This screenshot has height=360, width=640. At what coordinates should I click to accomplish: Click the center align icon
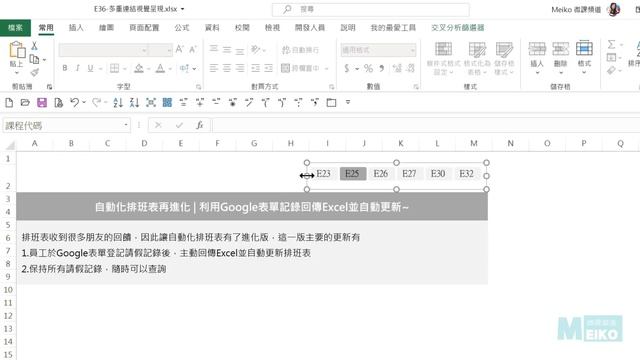[227, 68]
